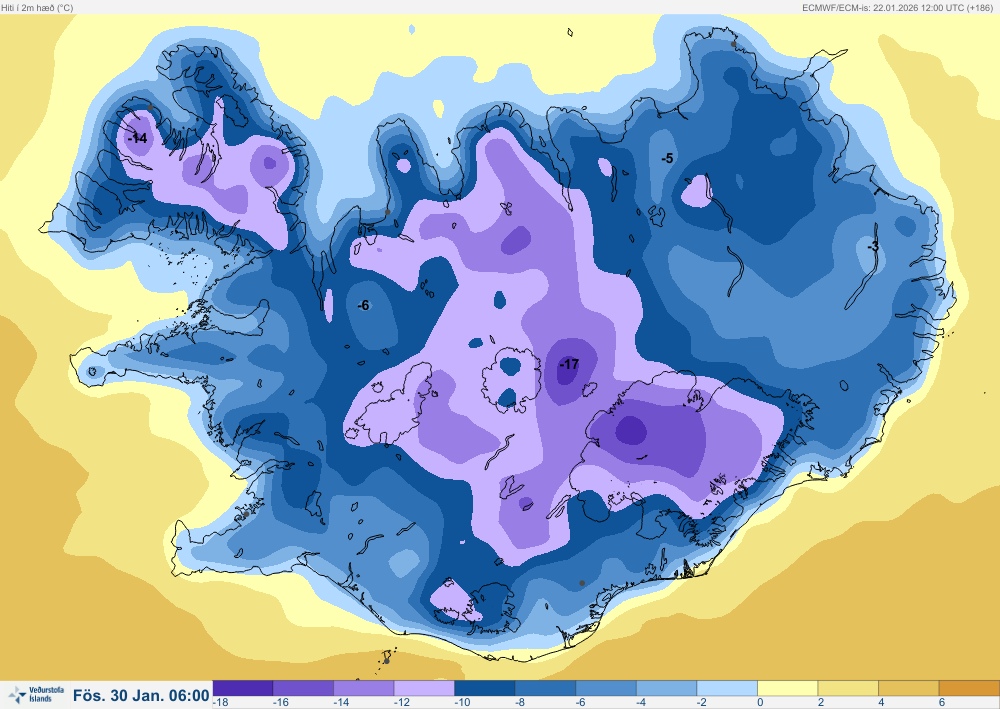Click the legend value '4'
Viewport: 1000px width, 709px height.
(881, 703)
